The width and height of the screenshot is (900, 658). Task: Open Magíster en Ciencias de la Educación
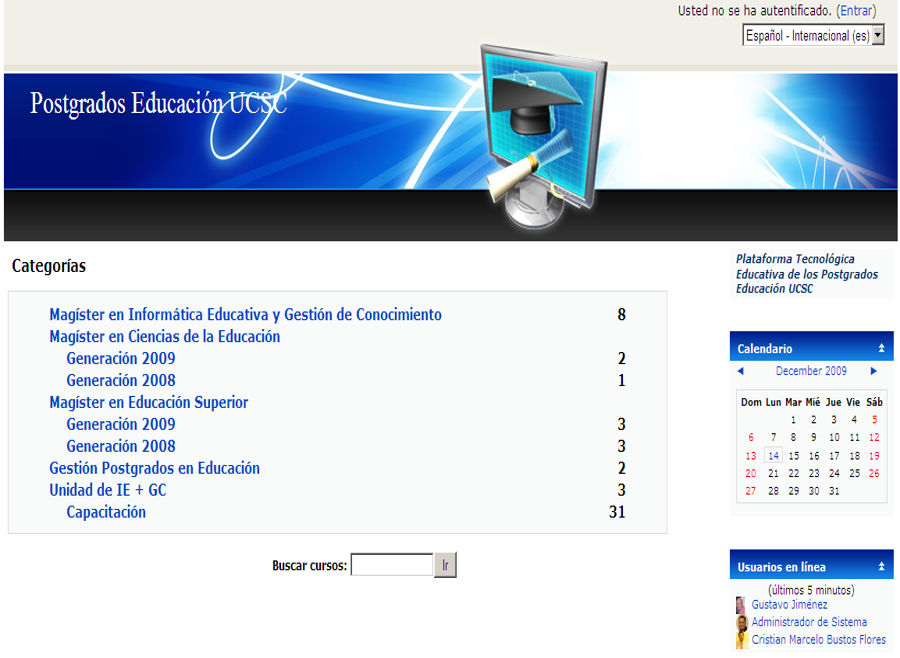point(165,336)
